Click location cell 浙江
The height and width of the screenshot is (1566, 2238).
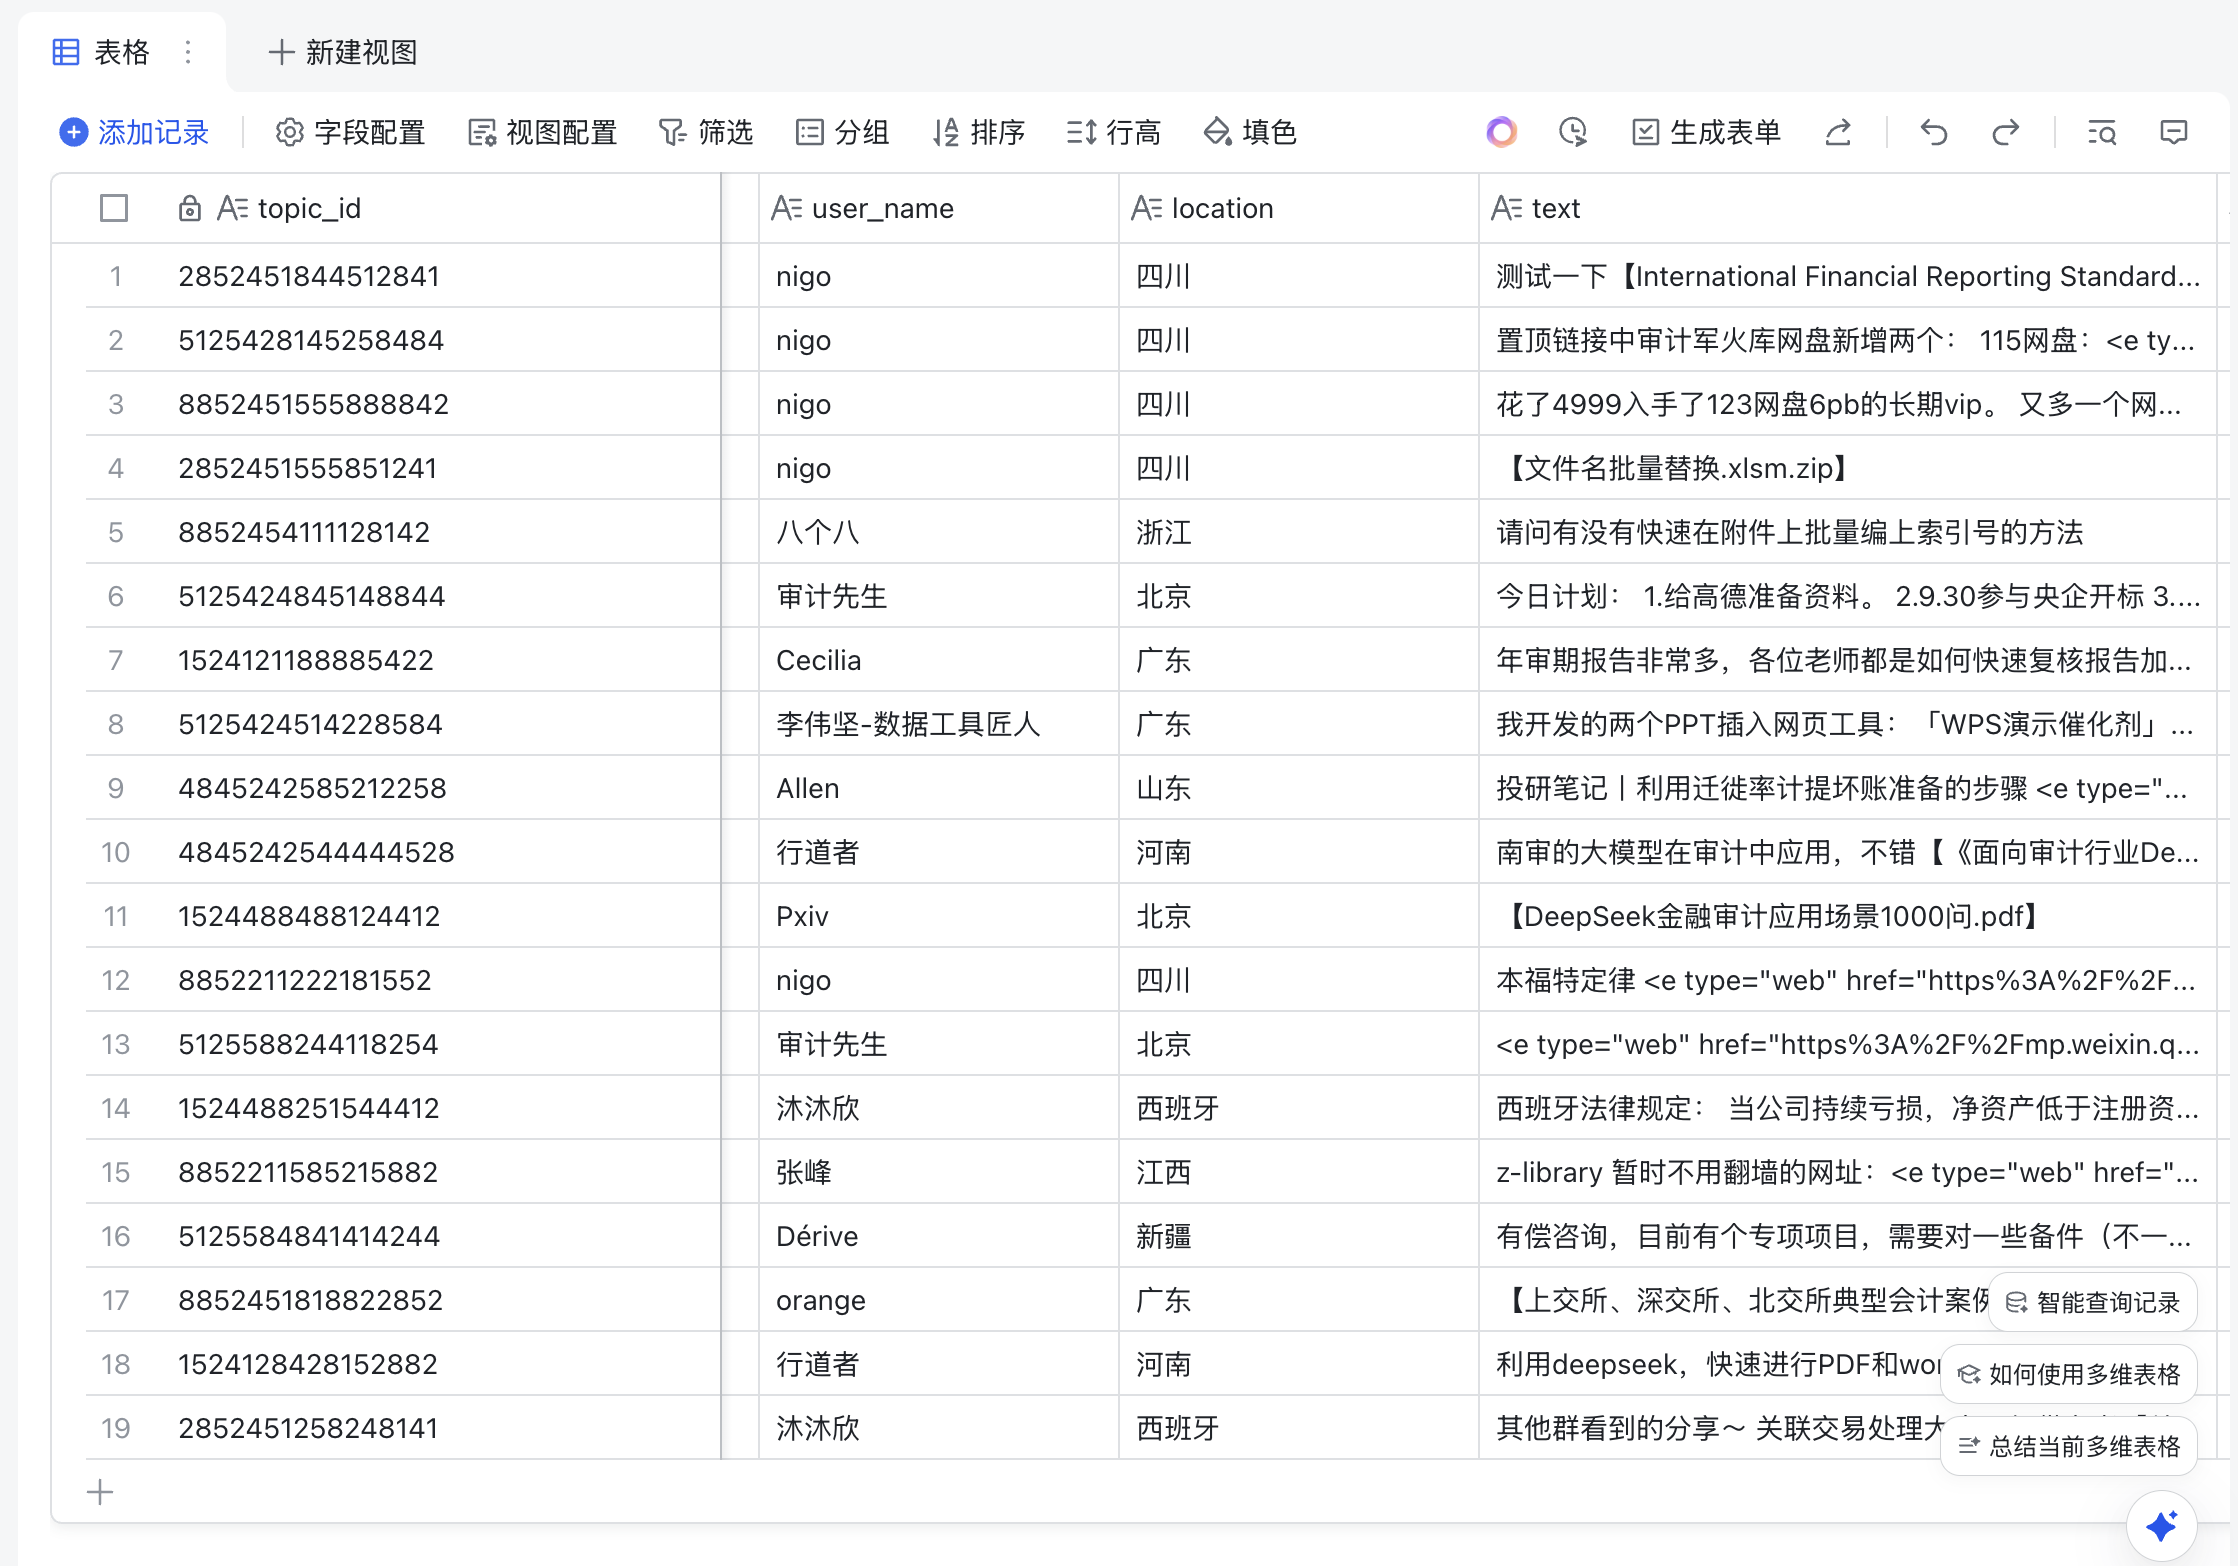pos(1298,532)
